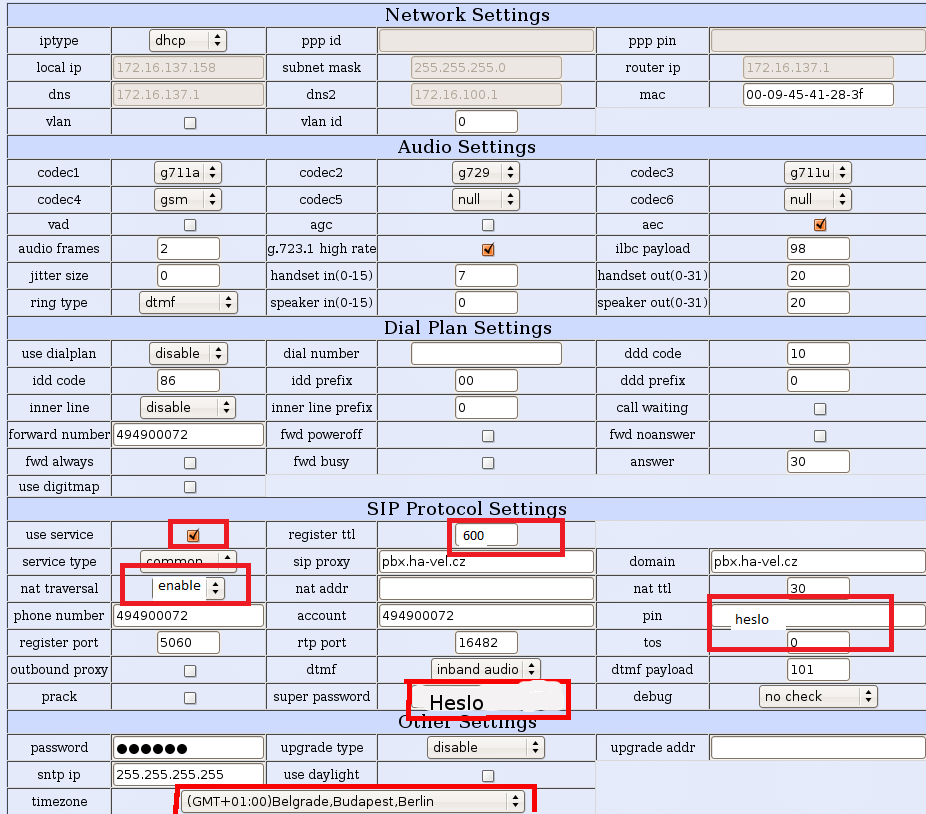Viewport: 926px width, 814px height.
Task: Focus the forward number field
Action: point(188,435)
